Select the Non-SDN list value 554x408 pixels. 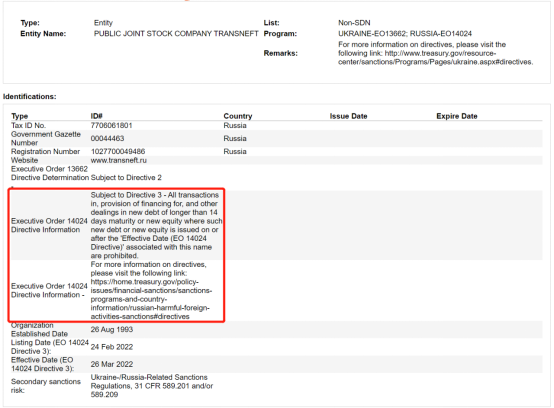[354, 23]
